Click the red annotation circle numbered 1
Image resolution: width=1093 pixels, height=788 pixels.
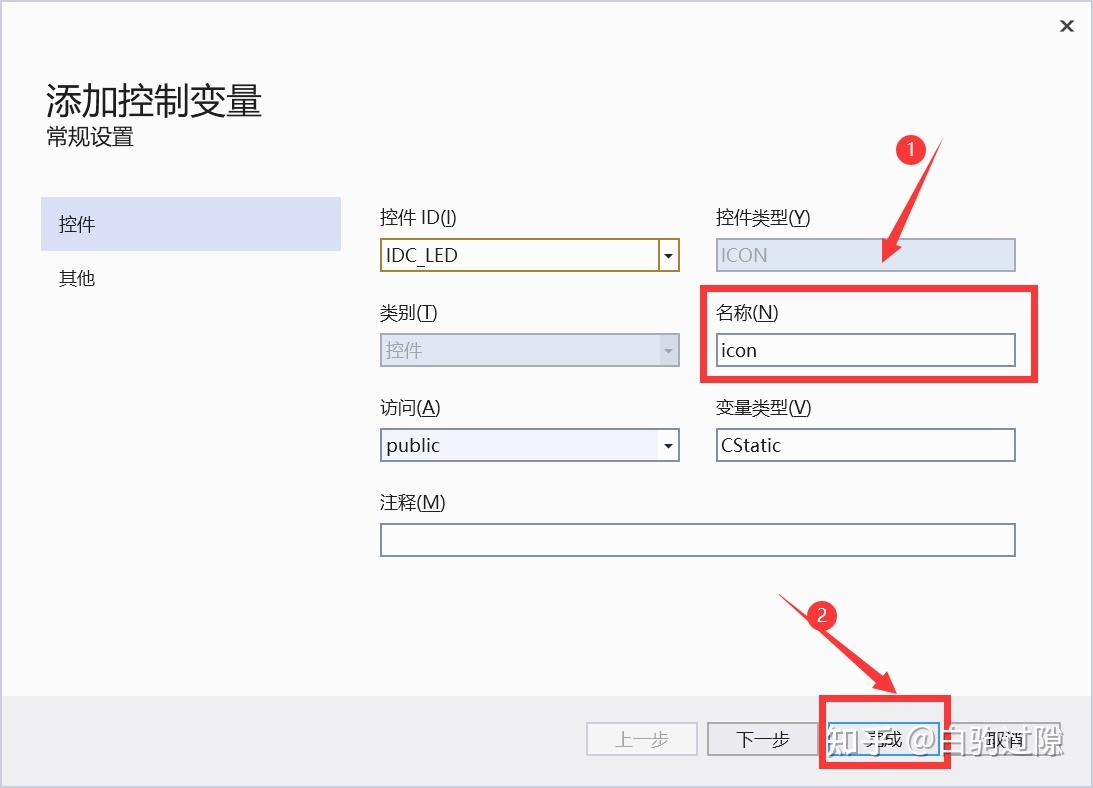point(911,150)
